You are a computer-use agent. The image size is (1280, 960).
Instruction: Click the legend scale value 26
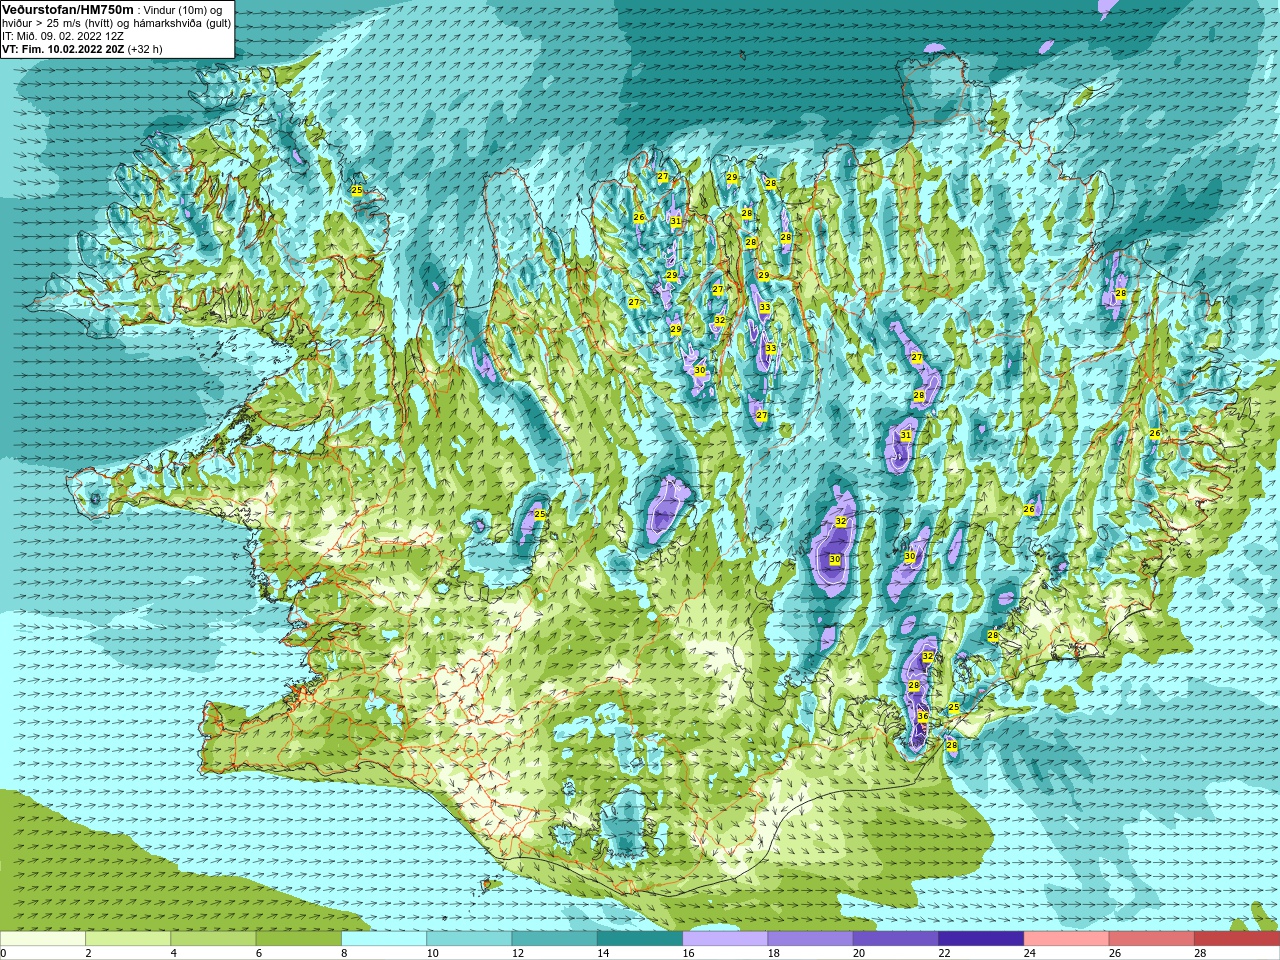[1115, 953]
